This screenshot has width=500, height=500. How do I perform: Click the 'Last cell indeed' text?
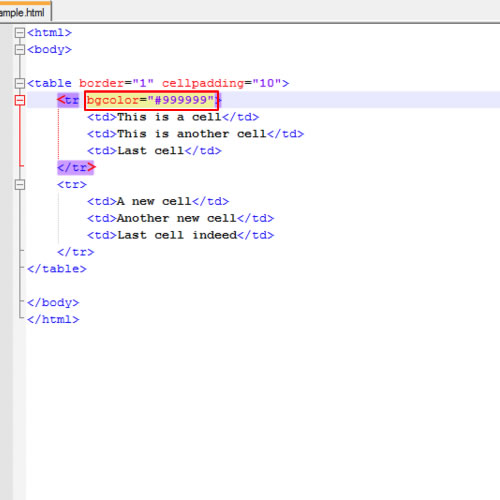[x=177, y=235]
